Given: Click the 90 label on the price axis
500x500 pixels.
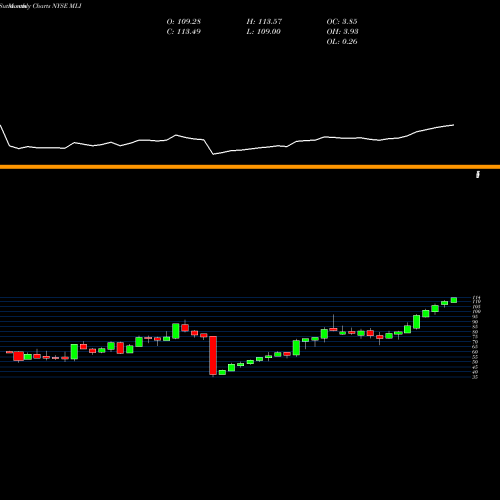Looking at the screenshot, I should coord(475,322).
